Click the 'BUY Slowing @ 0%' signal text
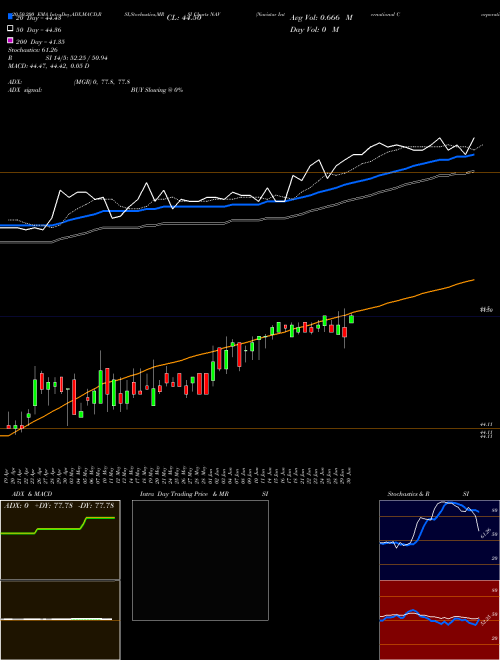This screenshot has width=500, height=660. tap(157, 90)
